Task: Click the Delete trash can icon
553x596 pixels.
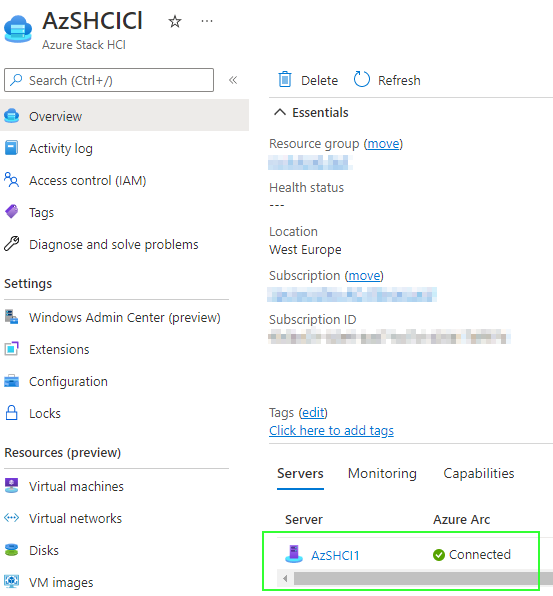Action: (285, 80)
